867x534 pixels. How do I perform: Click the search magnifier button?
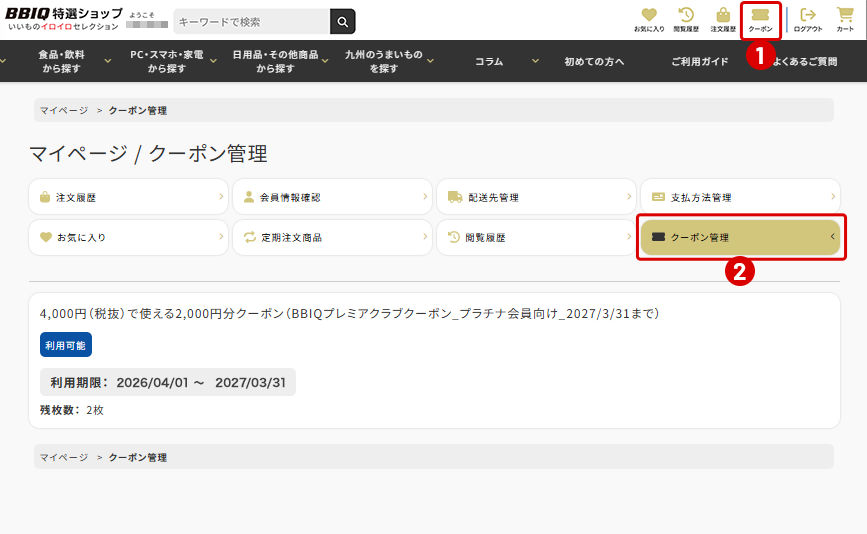click(342, 21)
